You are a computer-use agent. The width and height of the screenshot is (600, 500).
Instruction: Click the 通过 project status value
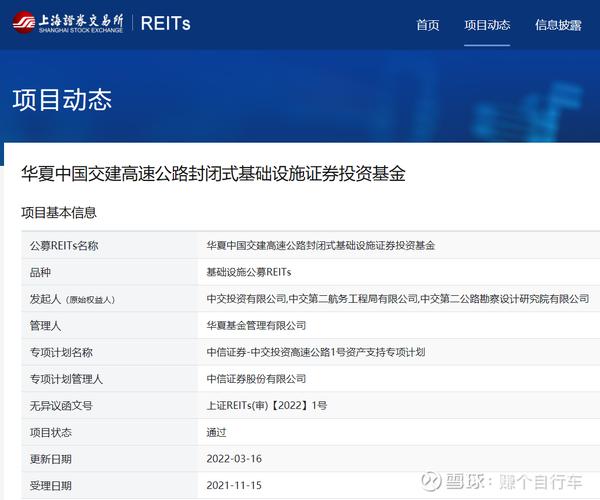[x=216, y=433]
